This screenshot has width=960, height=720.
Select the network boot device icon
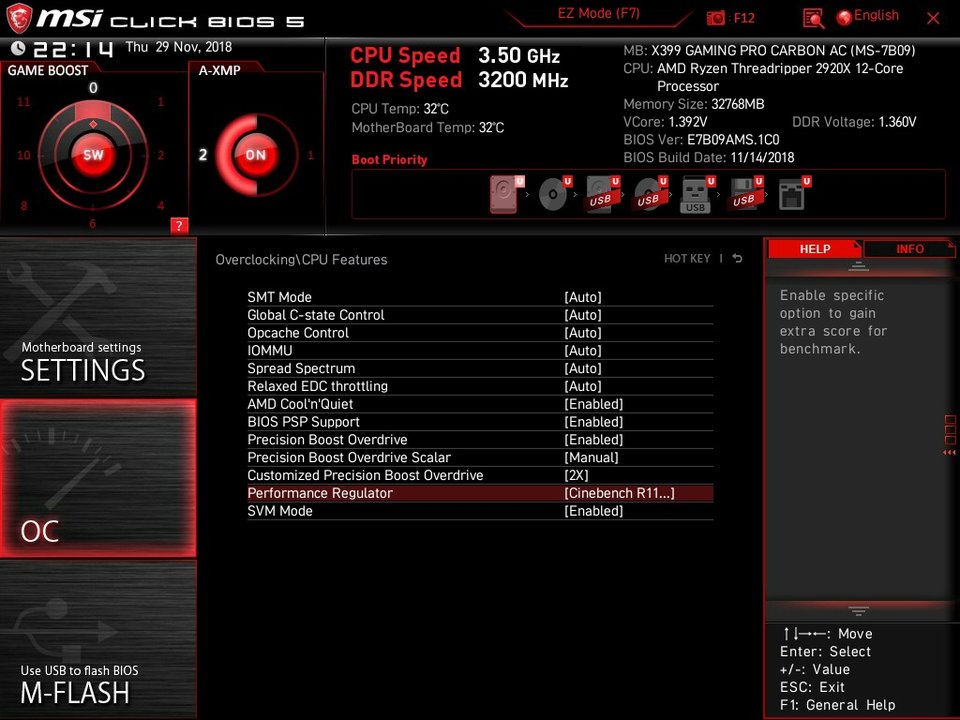pos(793,194)
